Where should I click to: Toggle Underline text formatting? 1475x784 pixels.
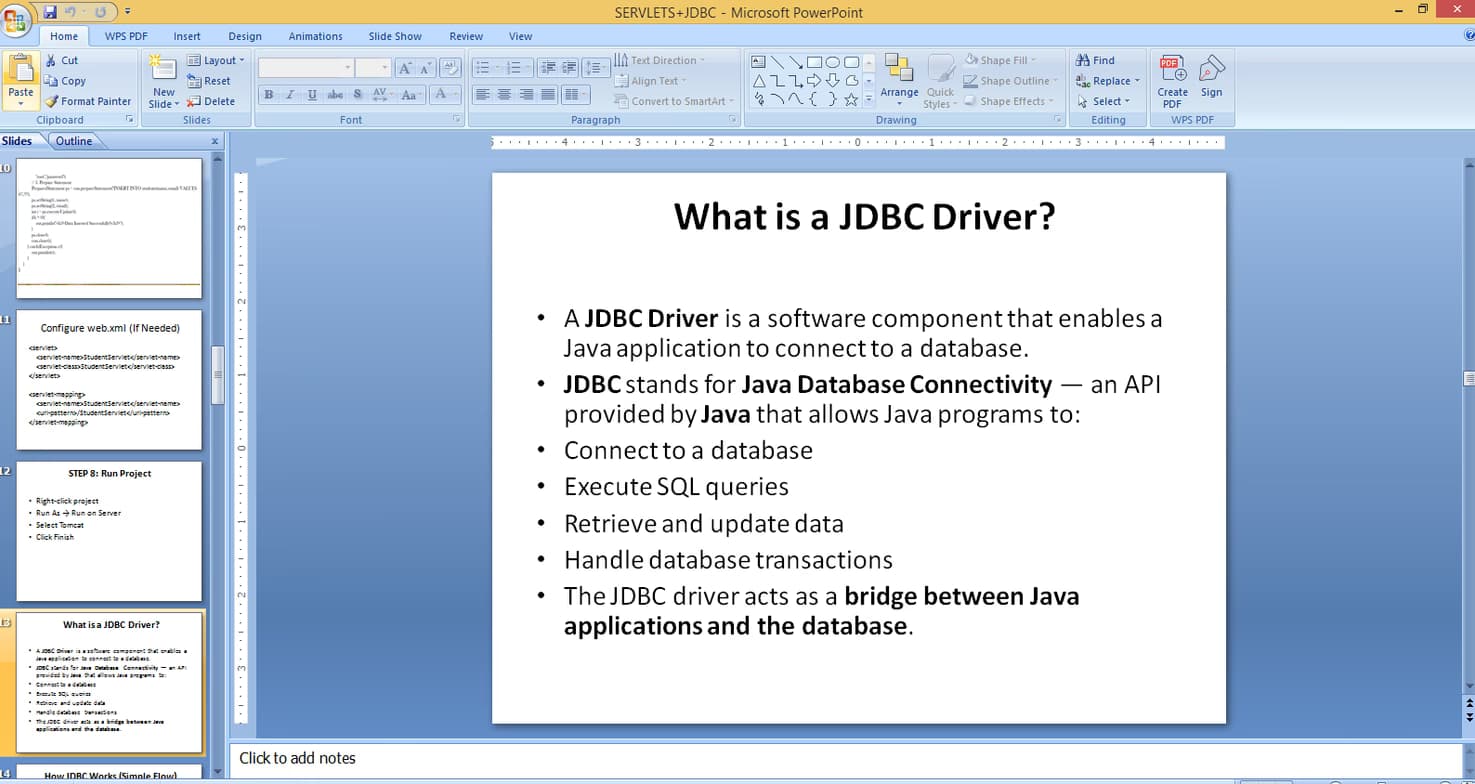[x=312, y=95]
